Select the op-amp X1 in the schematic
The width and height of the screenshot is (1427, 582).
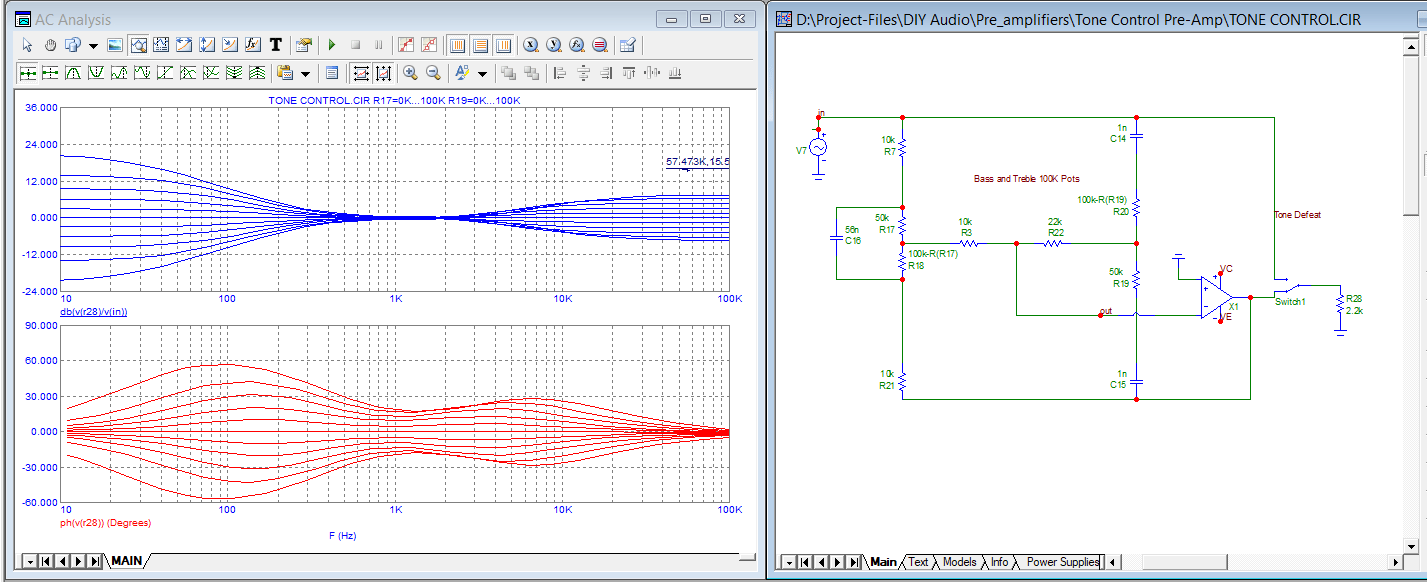[x=1217, y=297]
